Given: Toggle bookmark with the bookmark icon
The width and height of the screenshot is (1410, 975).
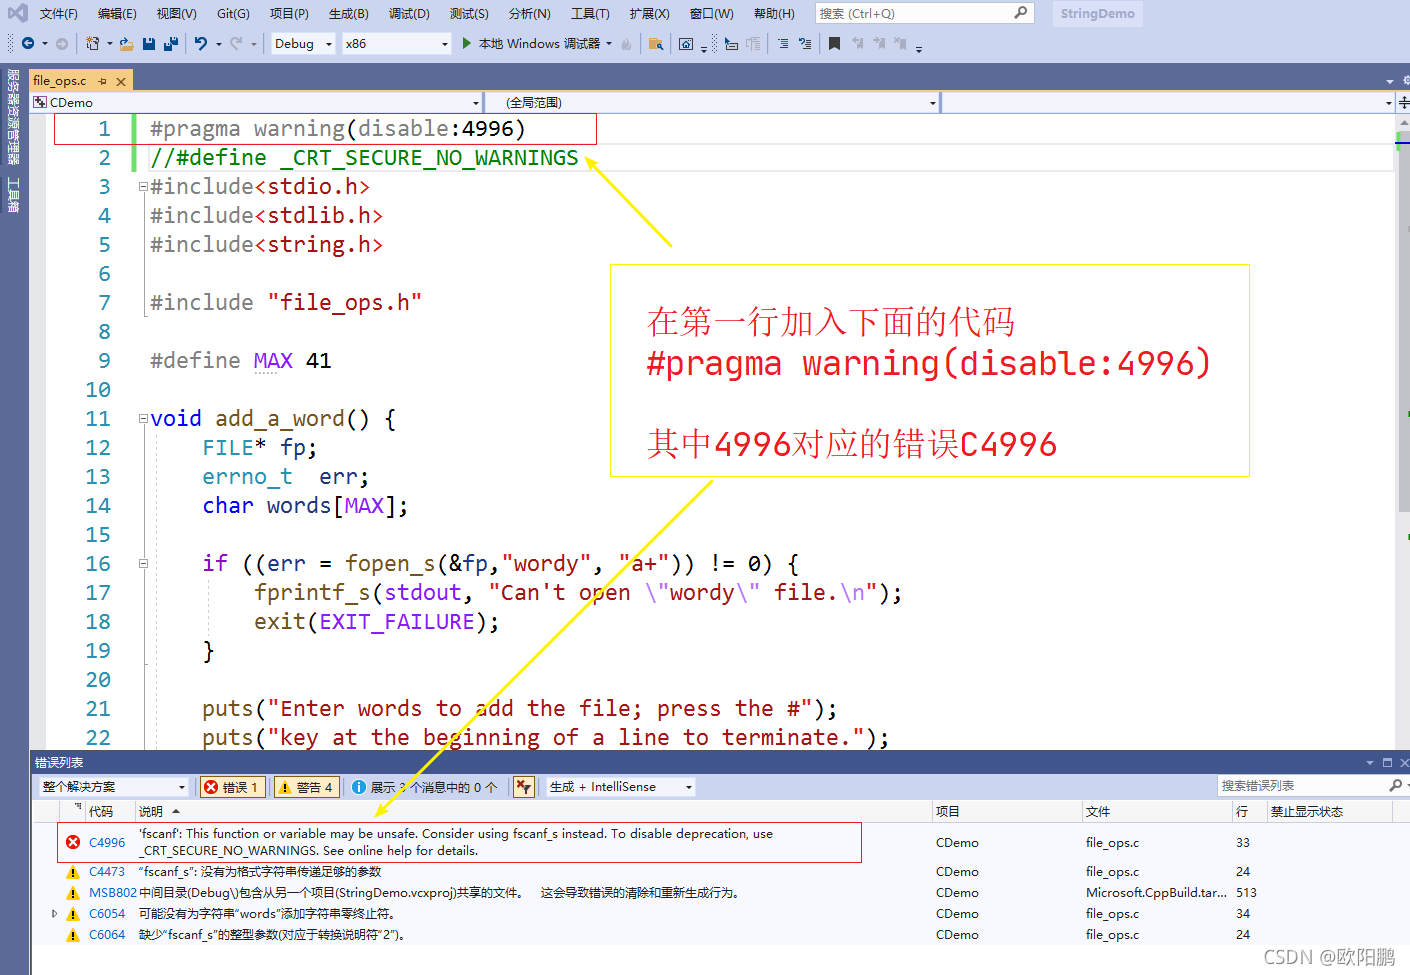Looking at the screenshot, I should pyautogui.click(x=834, y=43).
